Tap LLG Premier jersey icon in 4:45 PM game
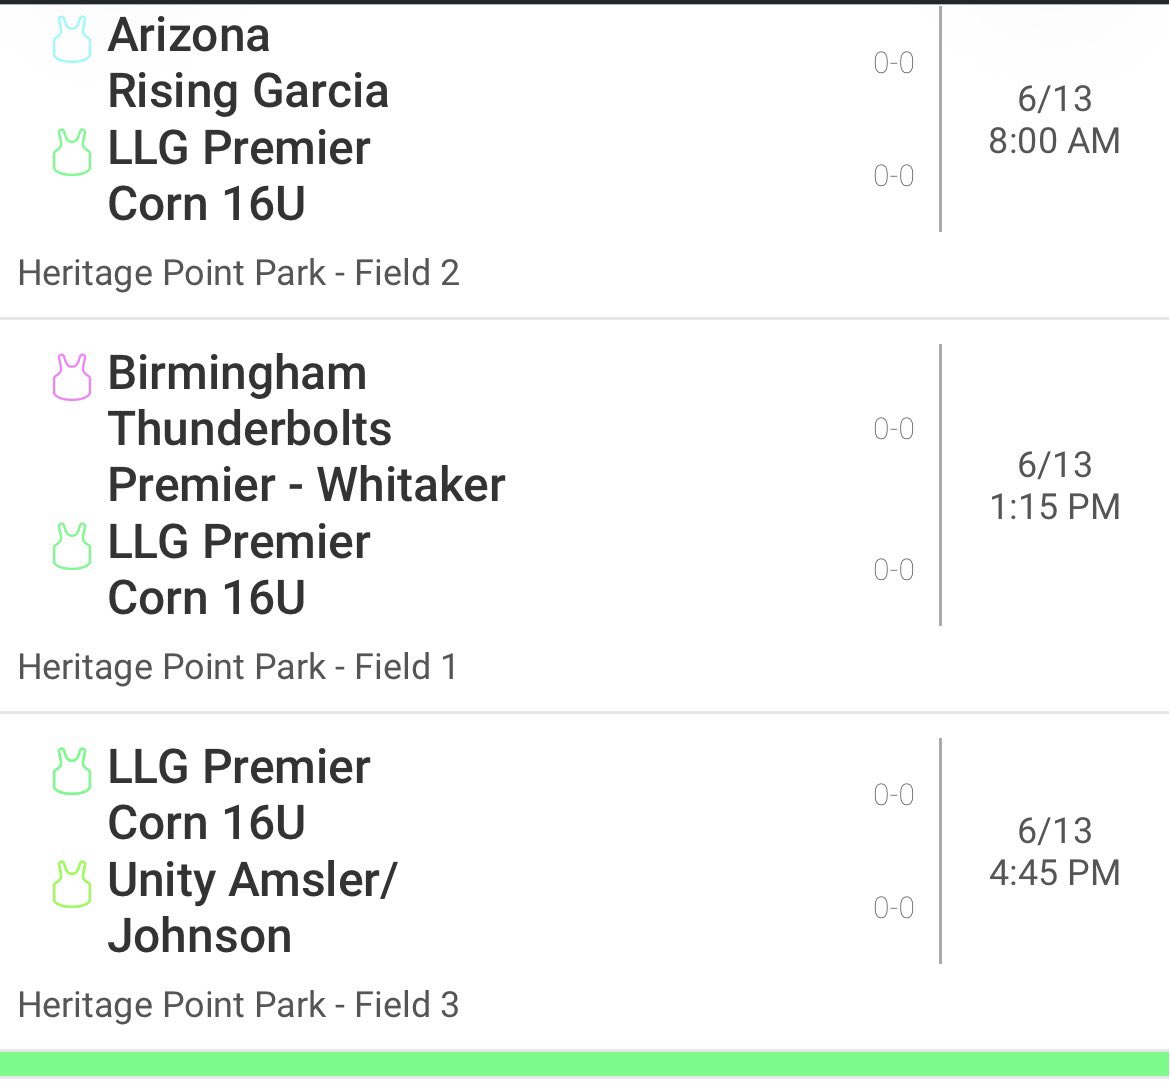The height and width of the screenshot is (1083, 1170). coord(72,771)
